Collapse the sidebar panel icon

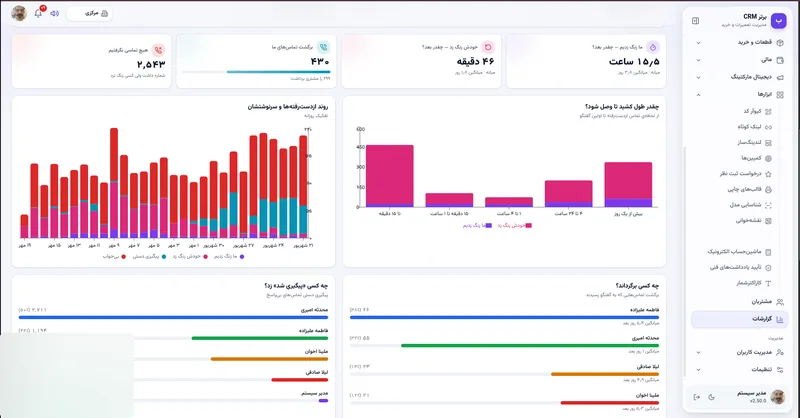(x=695, y=21)
